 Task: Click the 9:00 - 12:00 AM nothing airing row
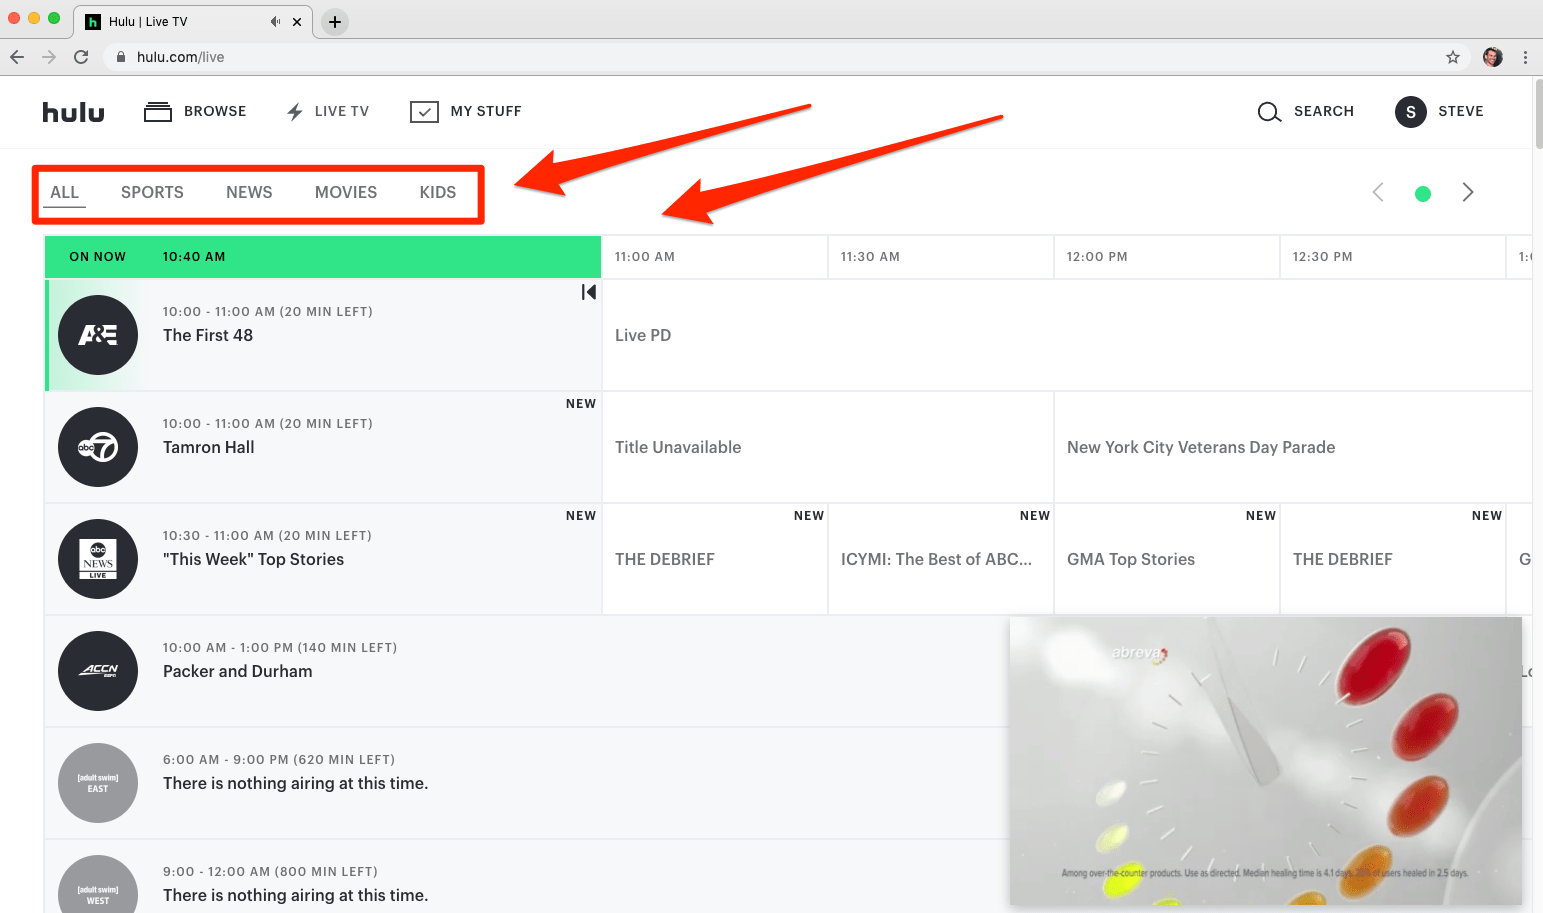tap(527, 877)
